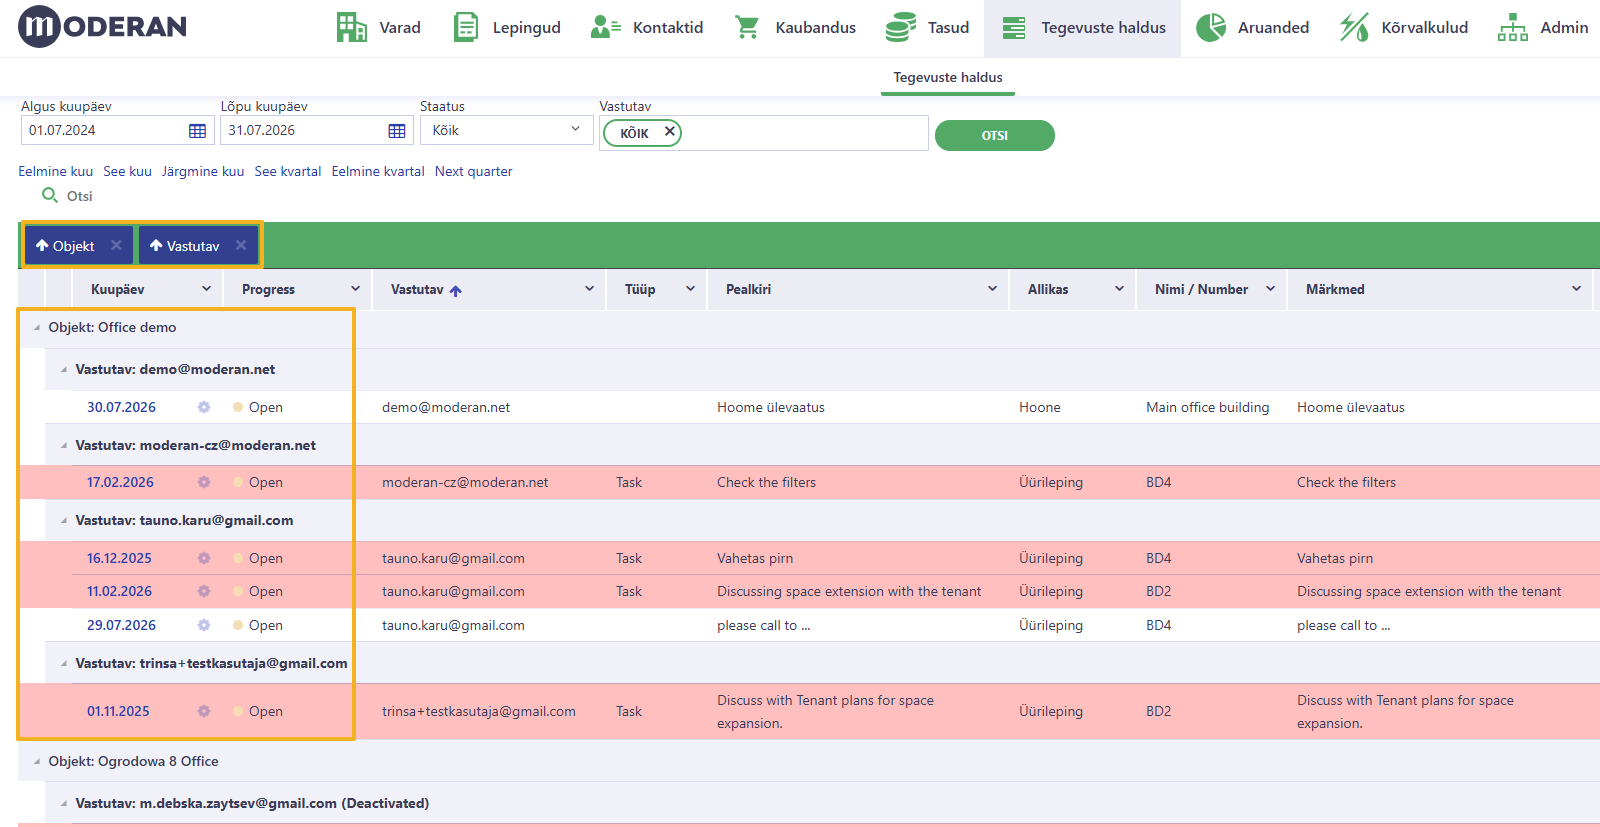Open the Varad buildings module

pos(378,28)
